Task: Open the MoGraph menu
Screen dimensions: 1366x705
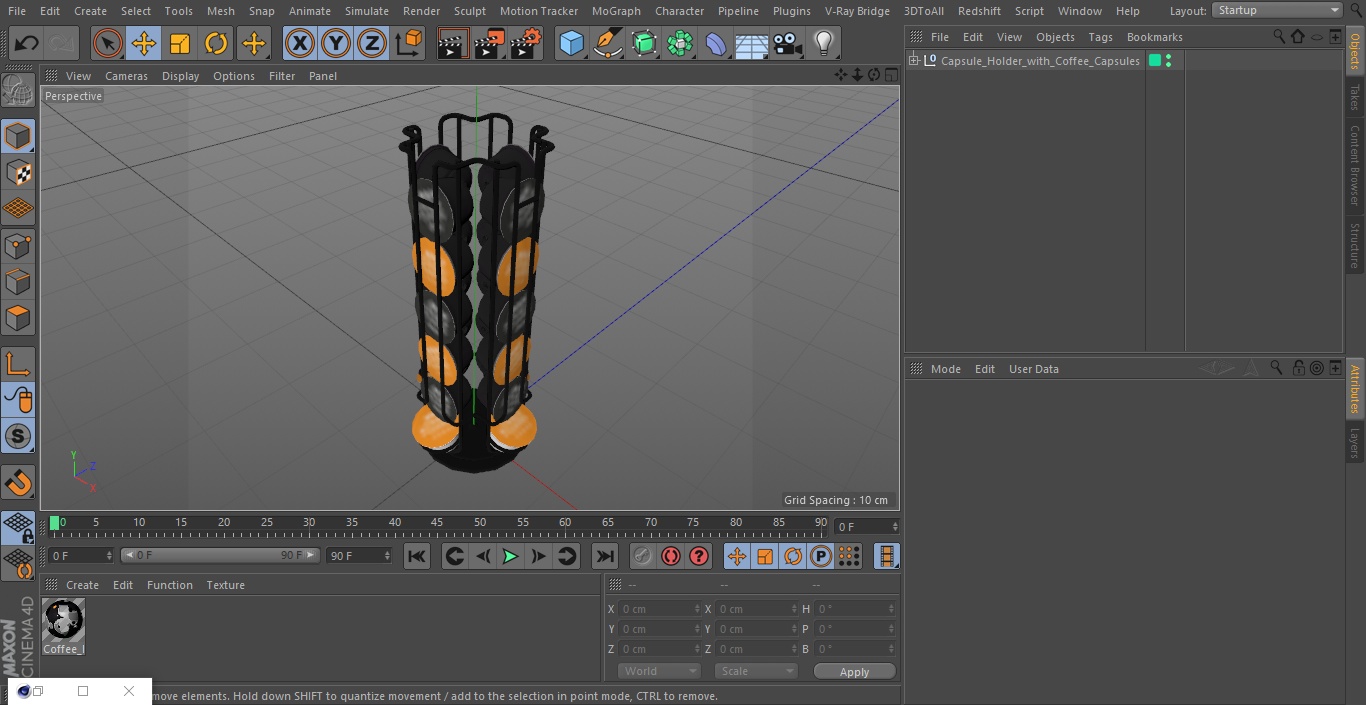Action: [616, 11]
